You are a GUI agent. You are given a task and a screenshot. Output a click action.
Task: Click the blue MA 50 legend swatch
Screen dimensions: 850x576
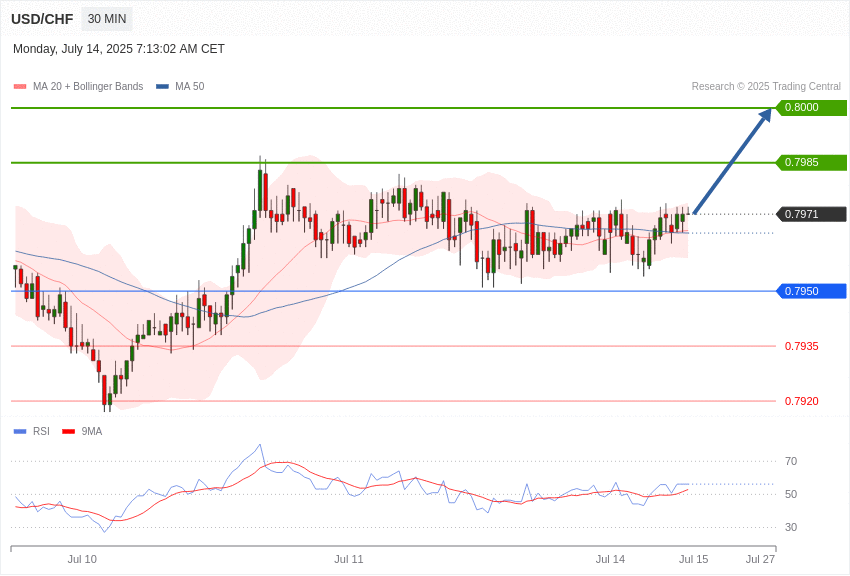162,87
